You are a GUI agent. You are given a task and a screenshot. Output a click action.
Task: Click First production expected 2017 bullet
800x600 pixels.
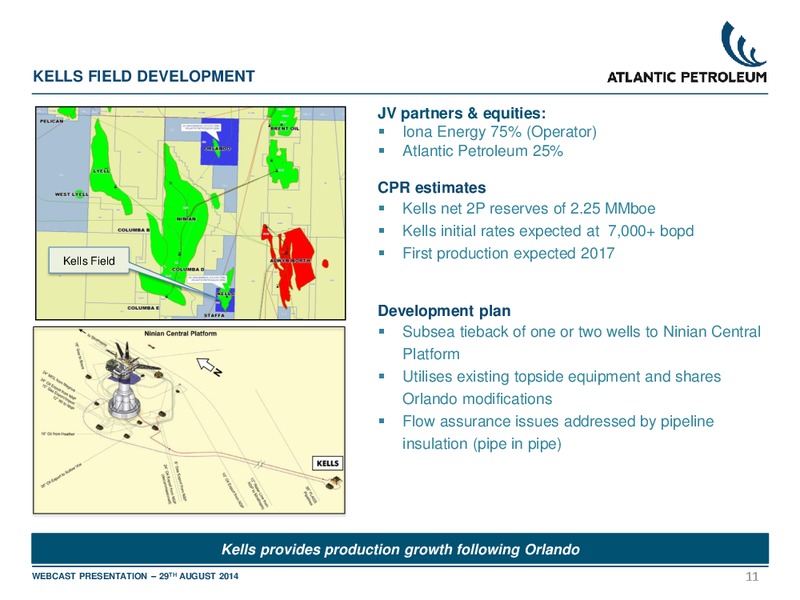pyautogui.click(x=508, y=253)
